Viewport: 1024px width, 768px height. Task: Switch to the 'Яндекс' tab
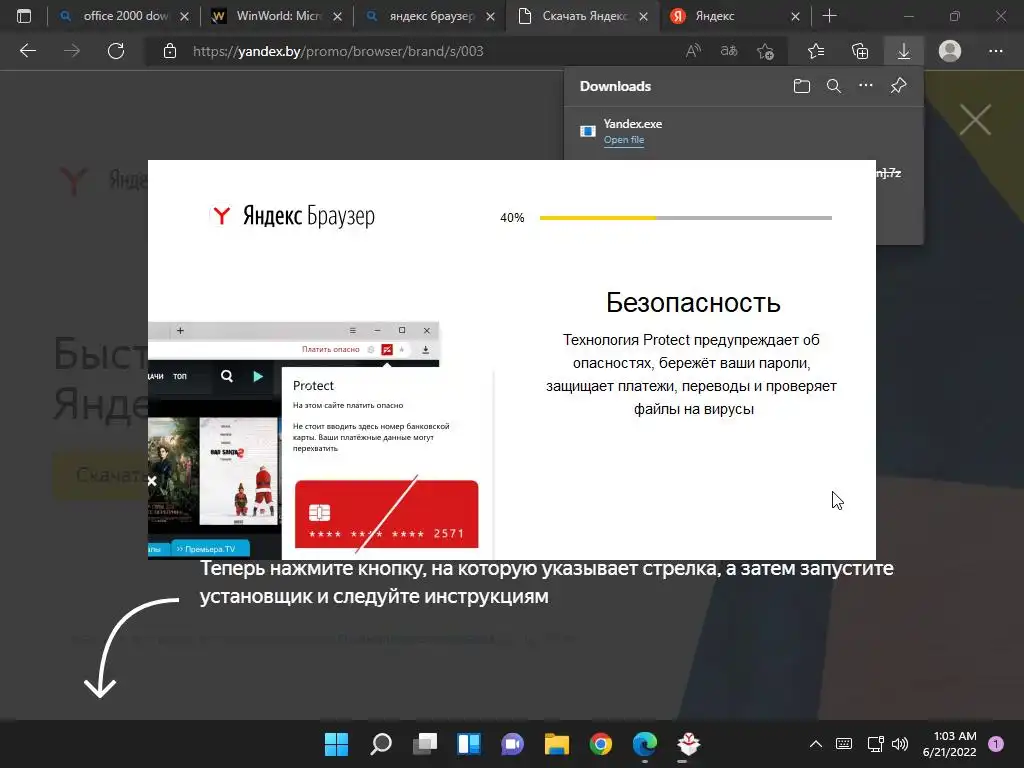(736, 16)
